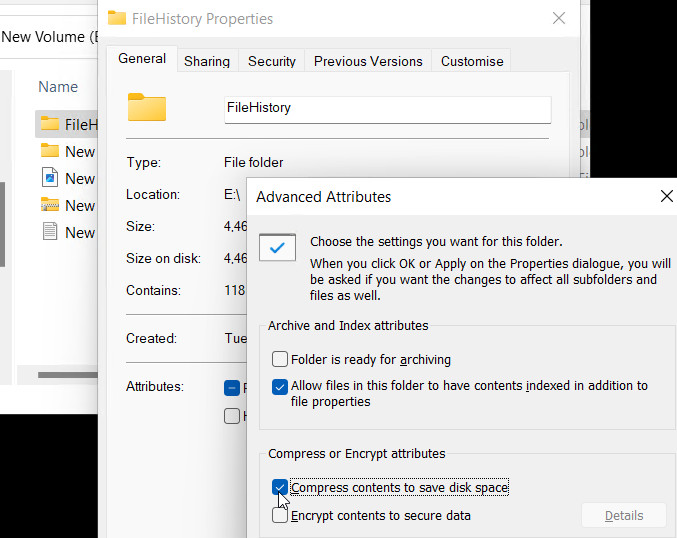Select the FileHistory folder icon in the file list
The height and width of the screenshot is (538, 677).
pos(50,124)
